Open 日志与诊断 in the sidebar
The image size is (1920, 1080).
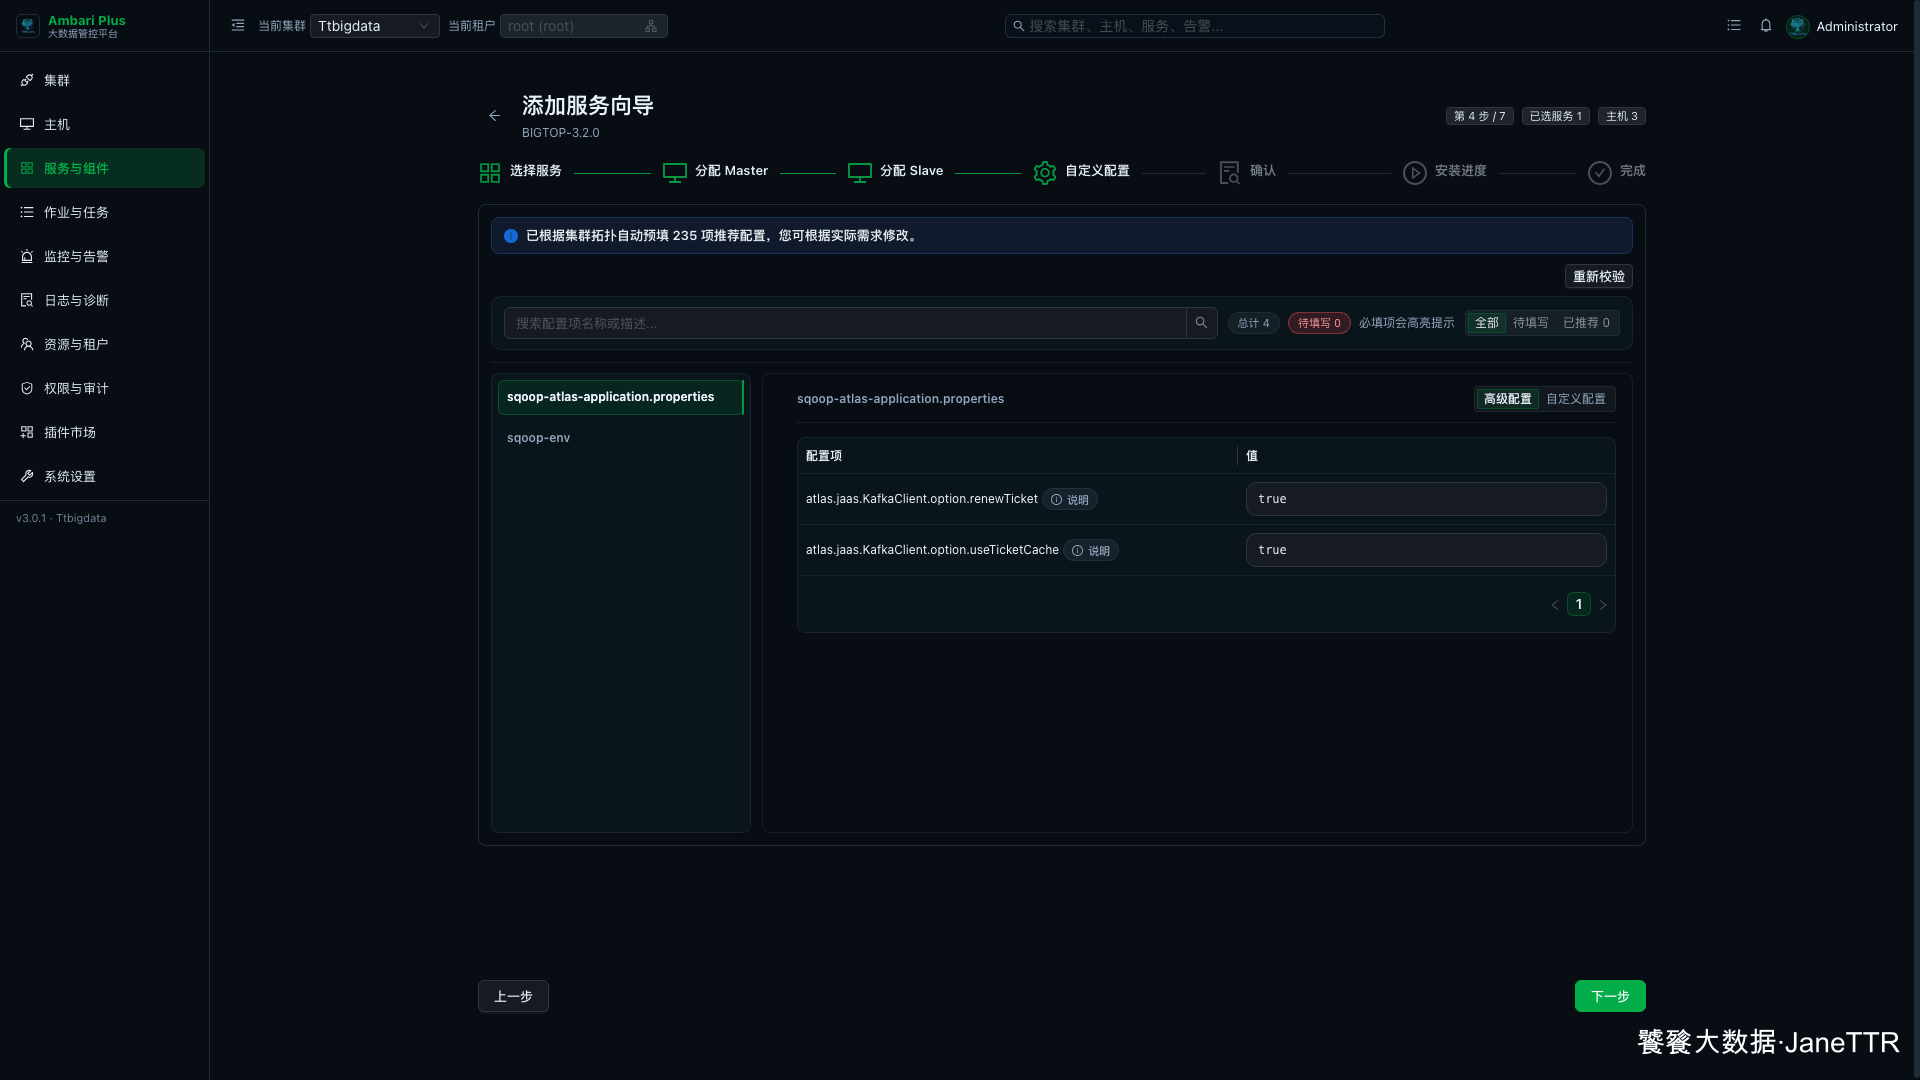click(104, 300)
